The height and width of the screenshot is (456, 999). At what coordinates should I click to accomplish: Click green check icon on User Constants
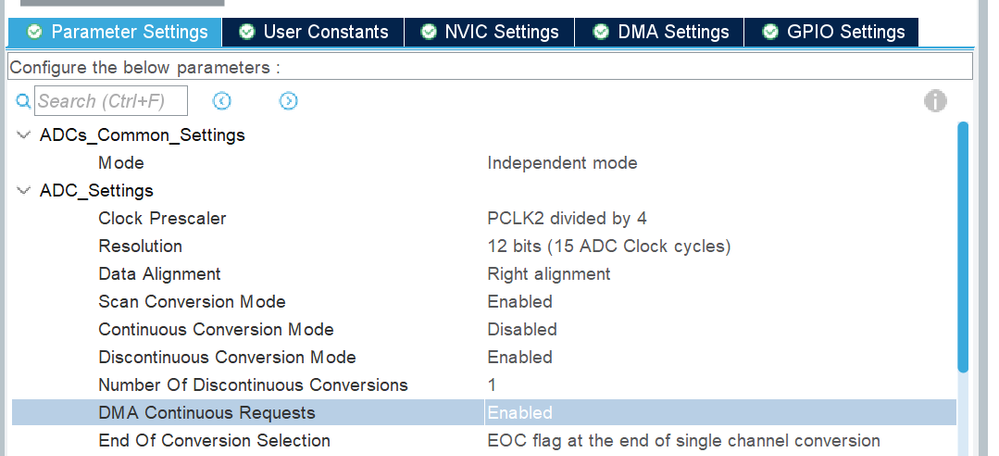tap(247, 32)
